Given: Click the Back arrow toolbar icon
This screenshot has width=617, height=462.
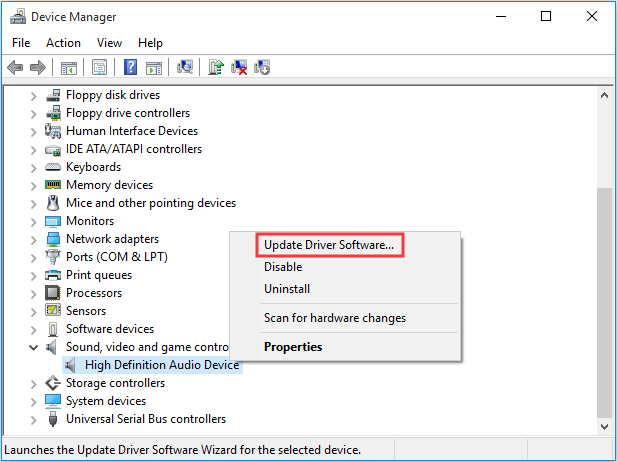Looking at the screenshot, I should tap(15, 67).
